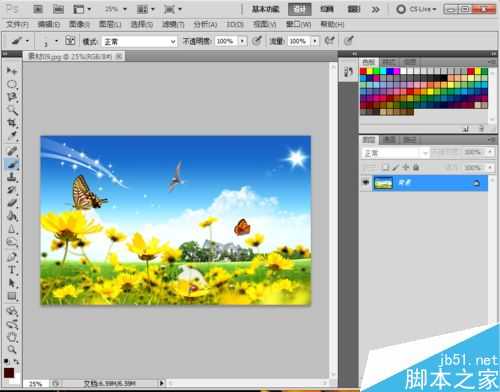Image resolution: width=500 pixels, height=392 pixels.
Task: Select the Type tool
Action: (12, 270)
